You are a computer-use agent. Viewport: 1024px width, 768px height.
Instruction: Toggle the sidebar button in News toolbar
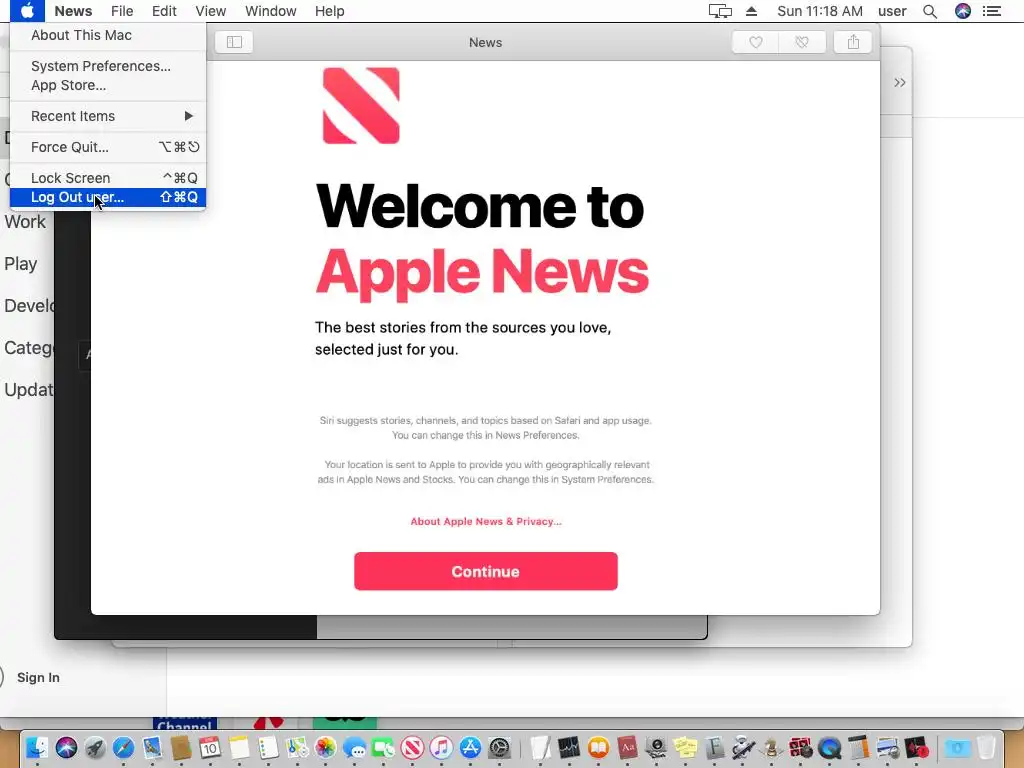(x=234, y=42)
